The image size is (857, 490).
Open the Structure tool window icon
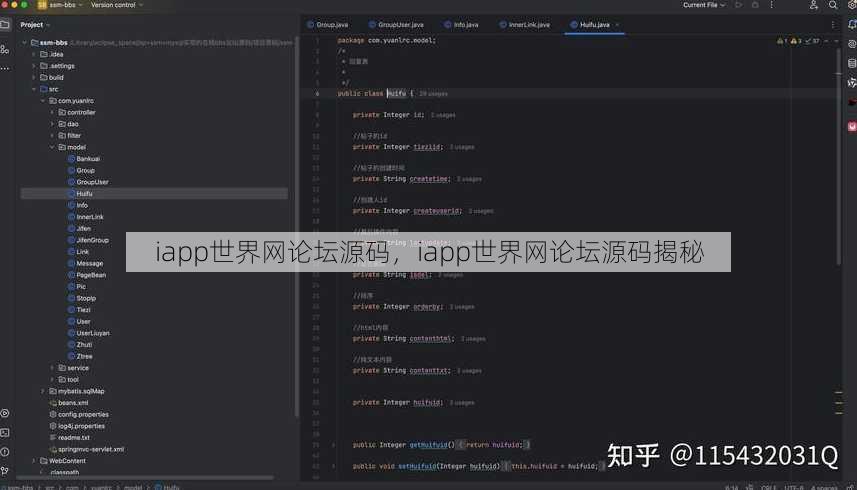(x=5, y=50)
